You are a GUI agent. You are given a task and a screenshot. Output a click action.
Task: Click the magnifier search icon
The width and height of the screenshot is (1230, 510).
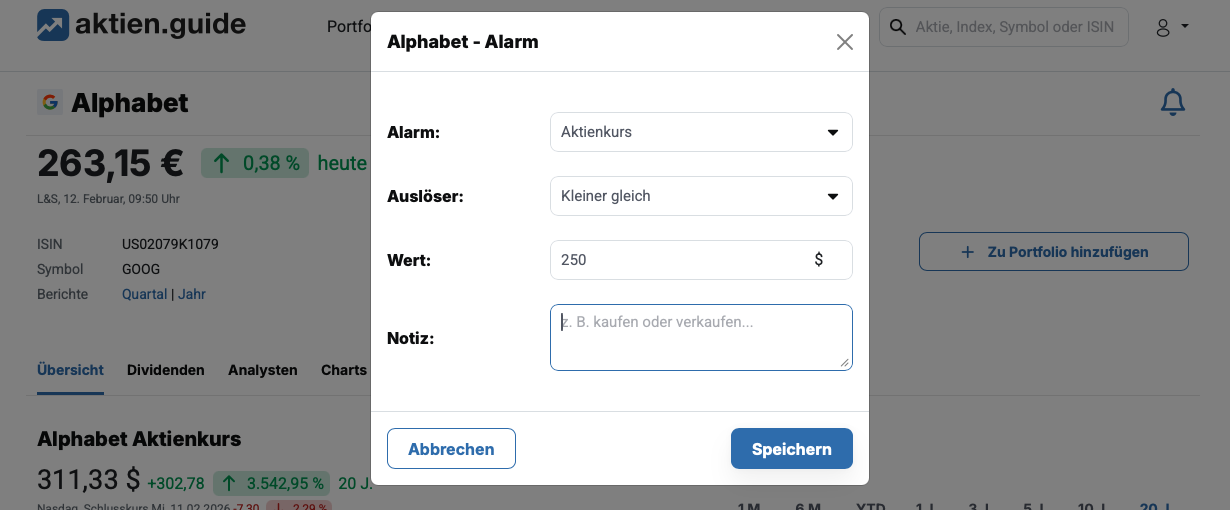[x=897, y=27]
